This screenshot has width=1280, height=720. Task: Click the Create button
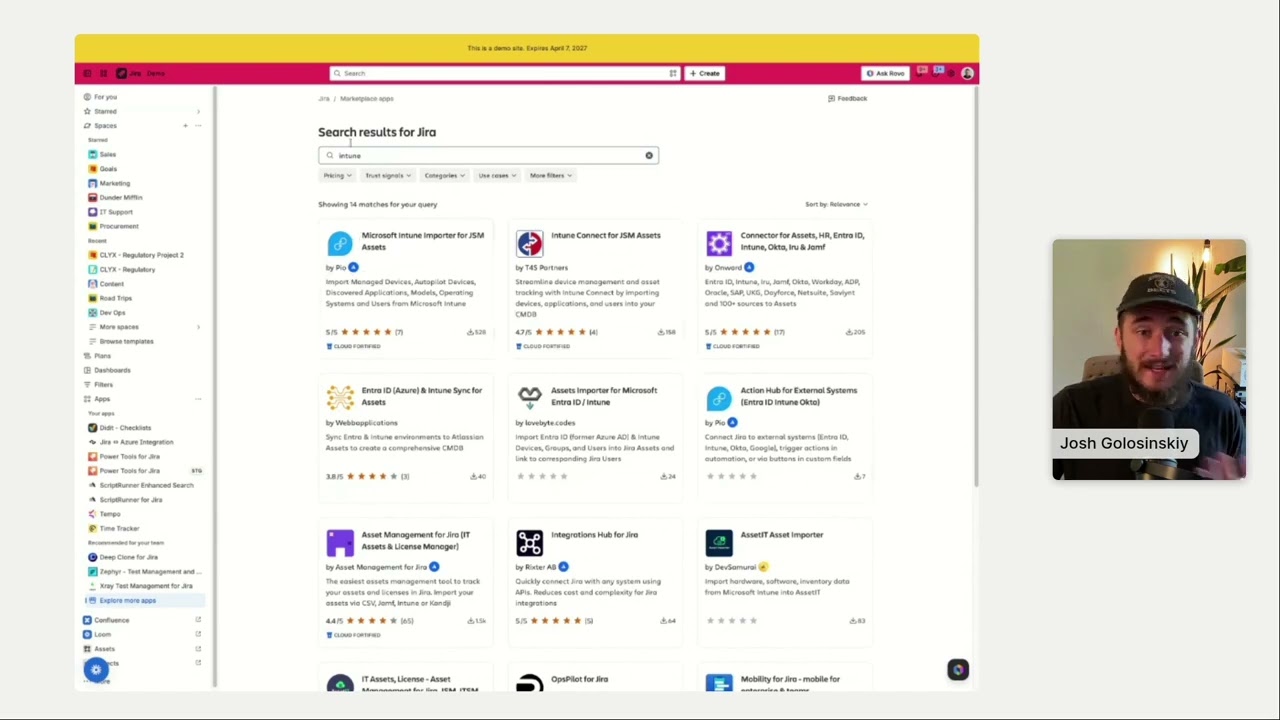point(705,73)
